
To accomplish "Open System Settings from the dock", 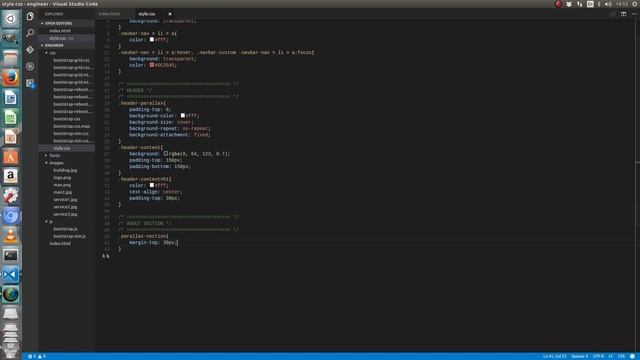I will [11, 196].
